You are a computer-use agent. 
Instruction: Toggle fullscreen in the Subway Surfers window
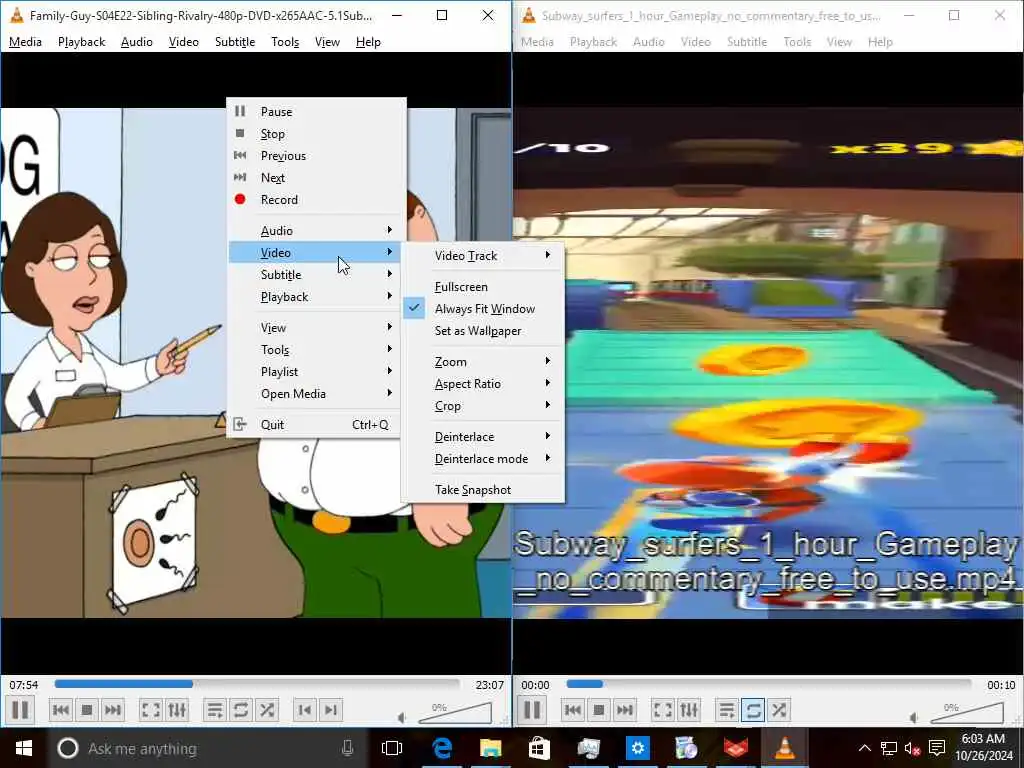click(x=663, y=710)
